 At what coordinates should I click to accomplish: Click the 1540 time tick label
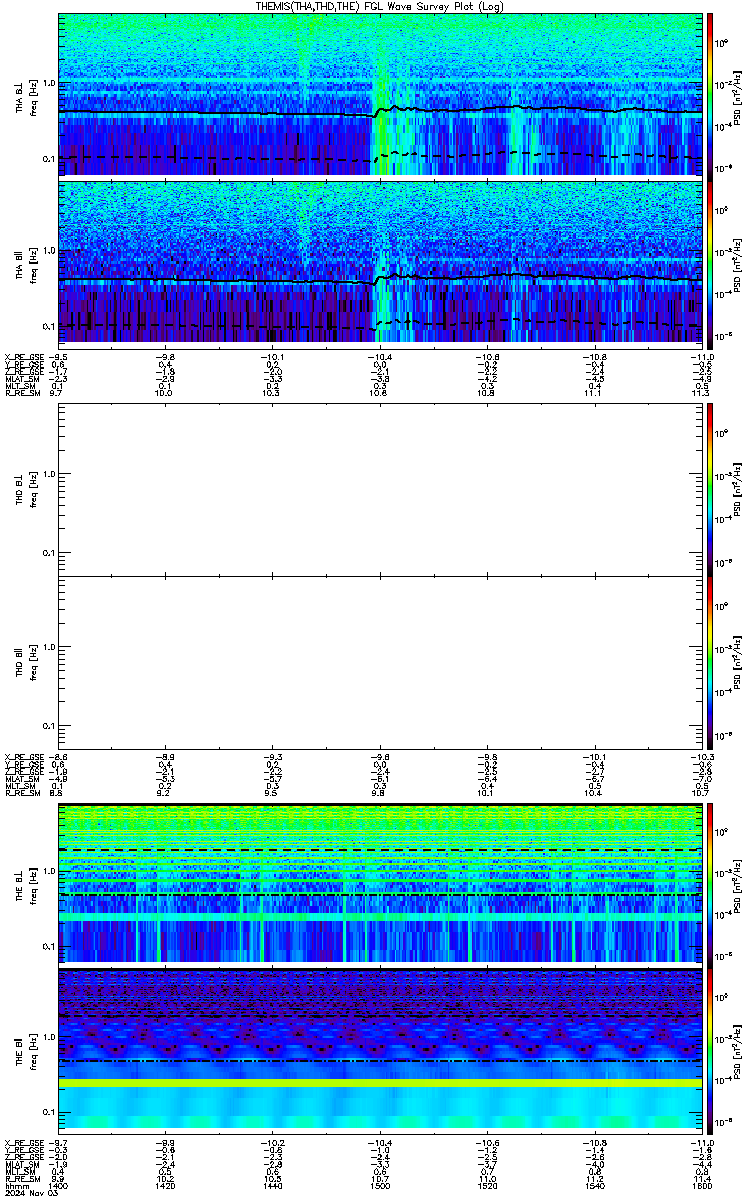[594, 1187]
